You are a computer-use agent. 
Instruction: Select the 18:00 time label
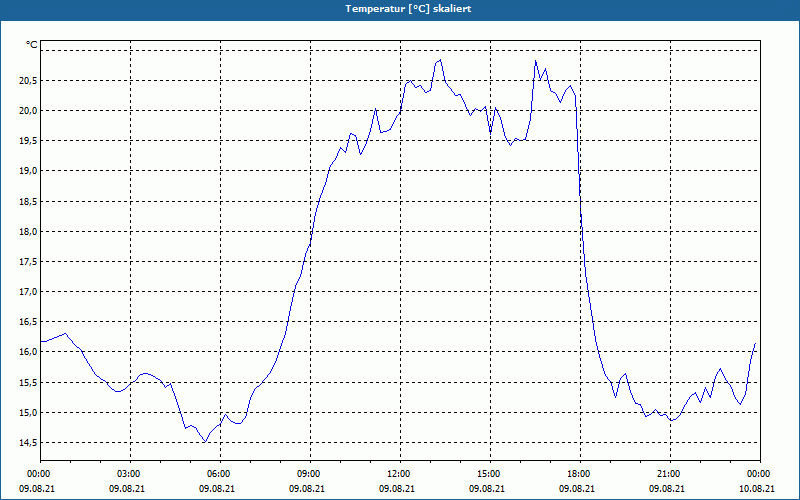tap(578, 474)
